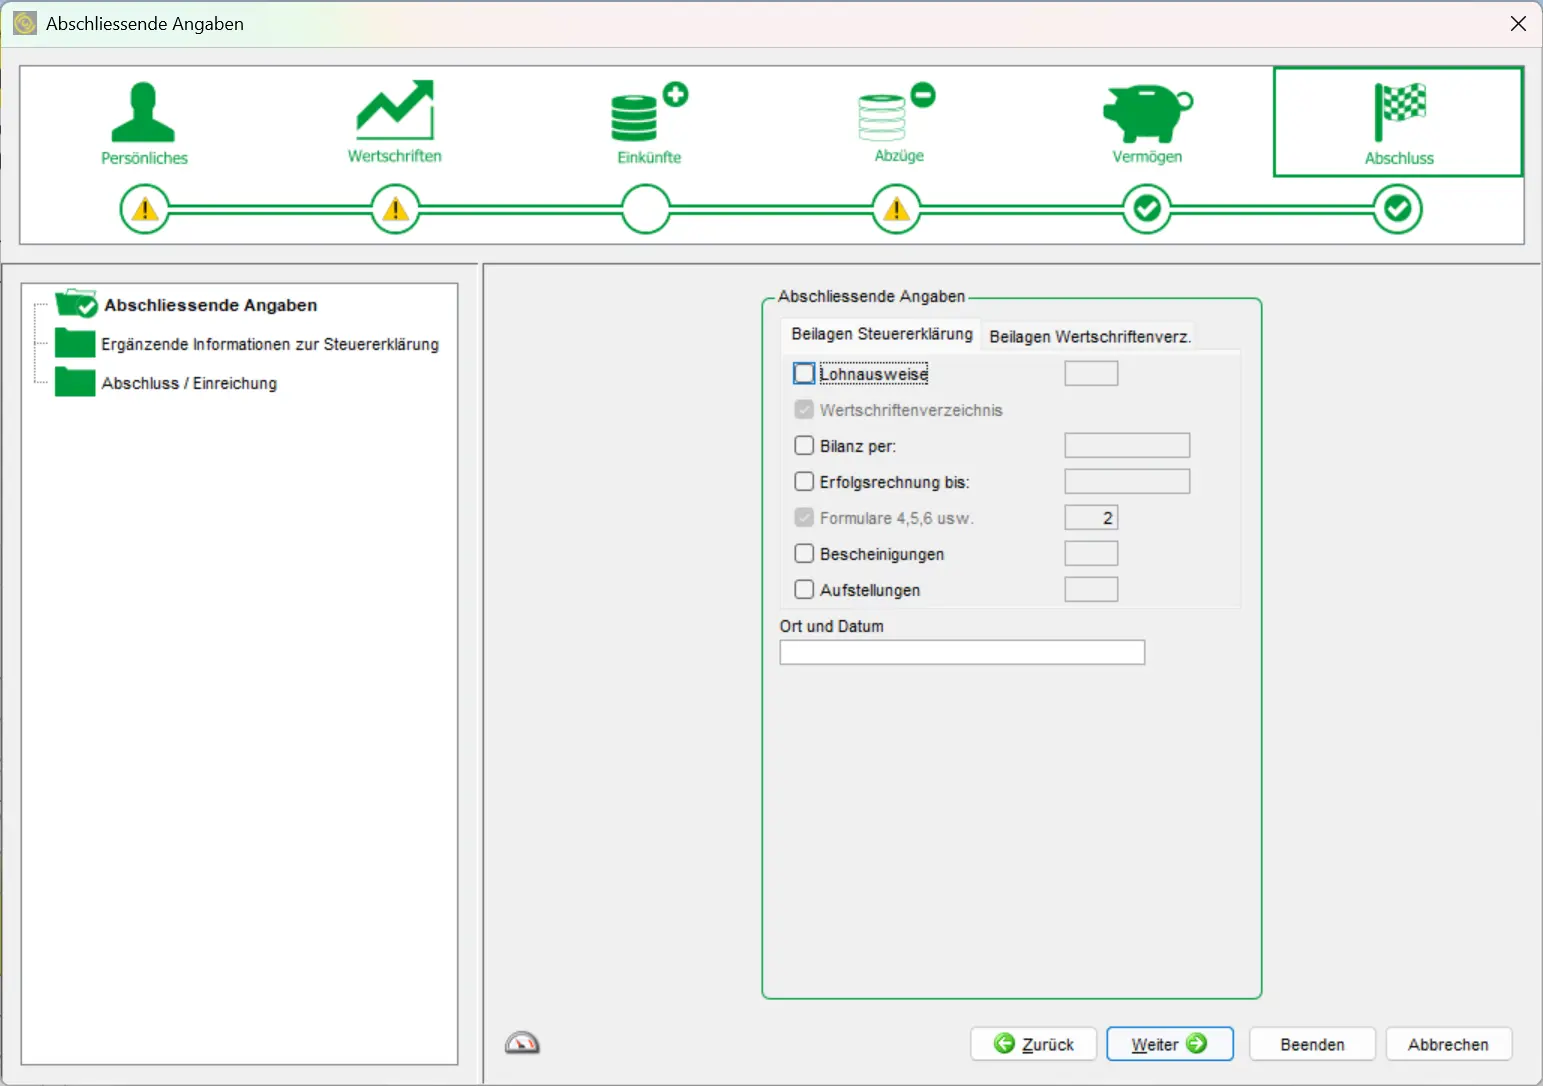The width and height of the screenshot is (1543, 1086).
Task: Open the speedometer icon near the bottom
Action: click(523, 1042)
